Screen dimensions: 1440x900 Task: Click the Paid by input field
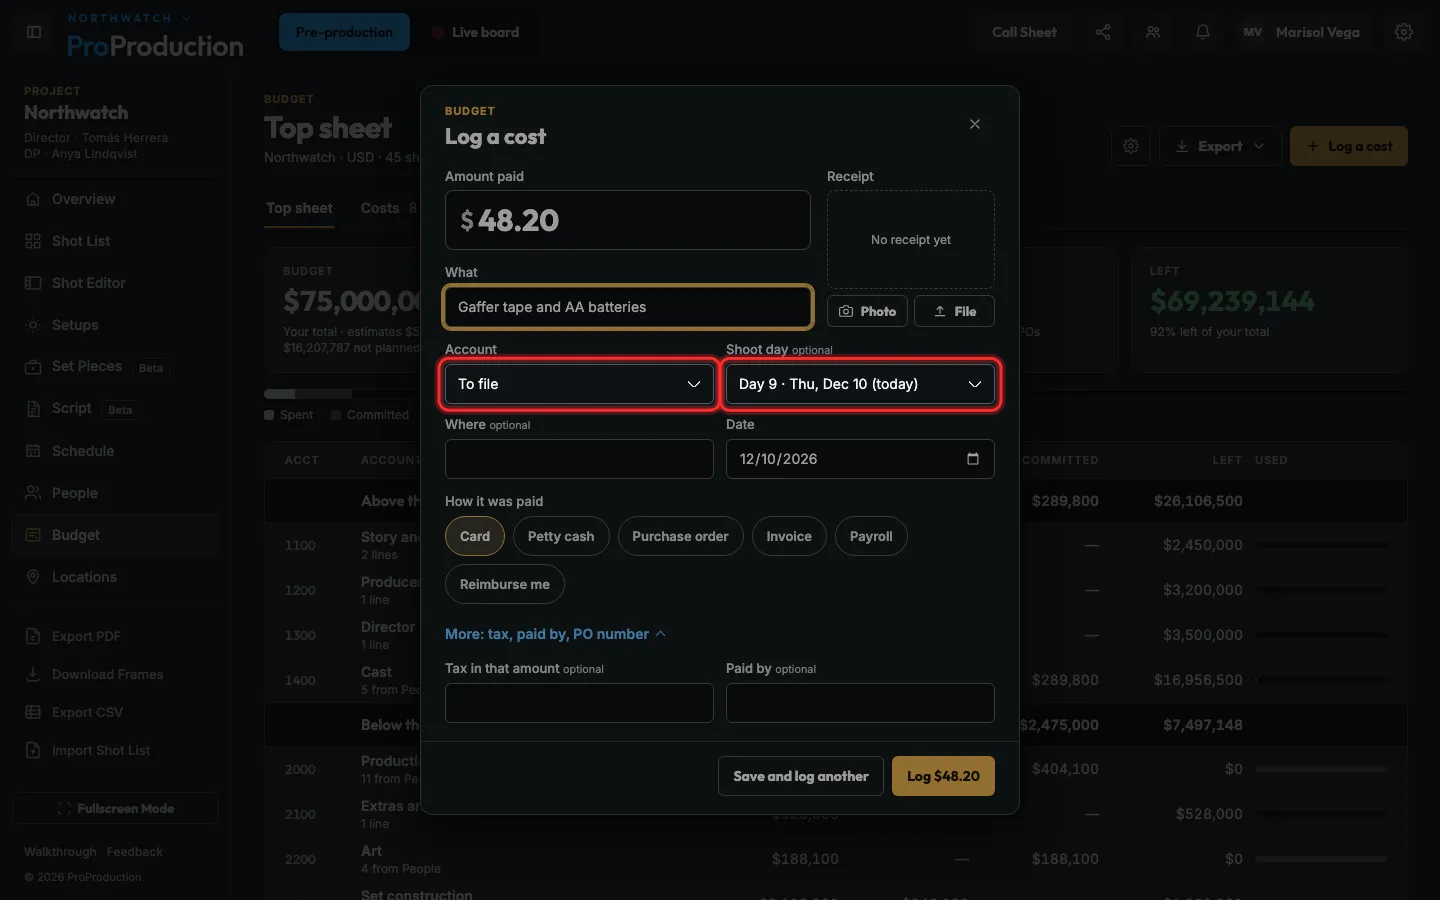click(860, 703)
